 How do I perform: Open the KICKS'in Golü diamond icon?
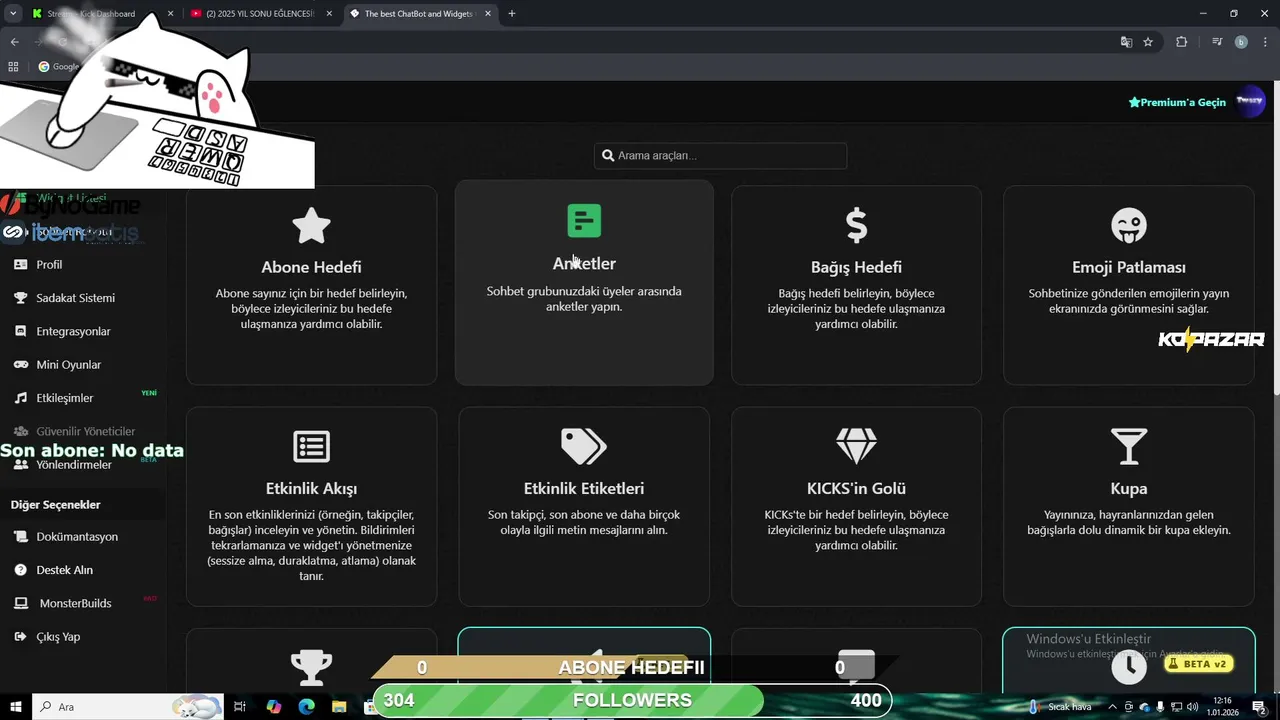[x=856, y=447]
